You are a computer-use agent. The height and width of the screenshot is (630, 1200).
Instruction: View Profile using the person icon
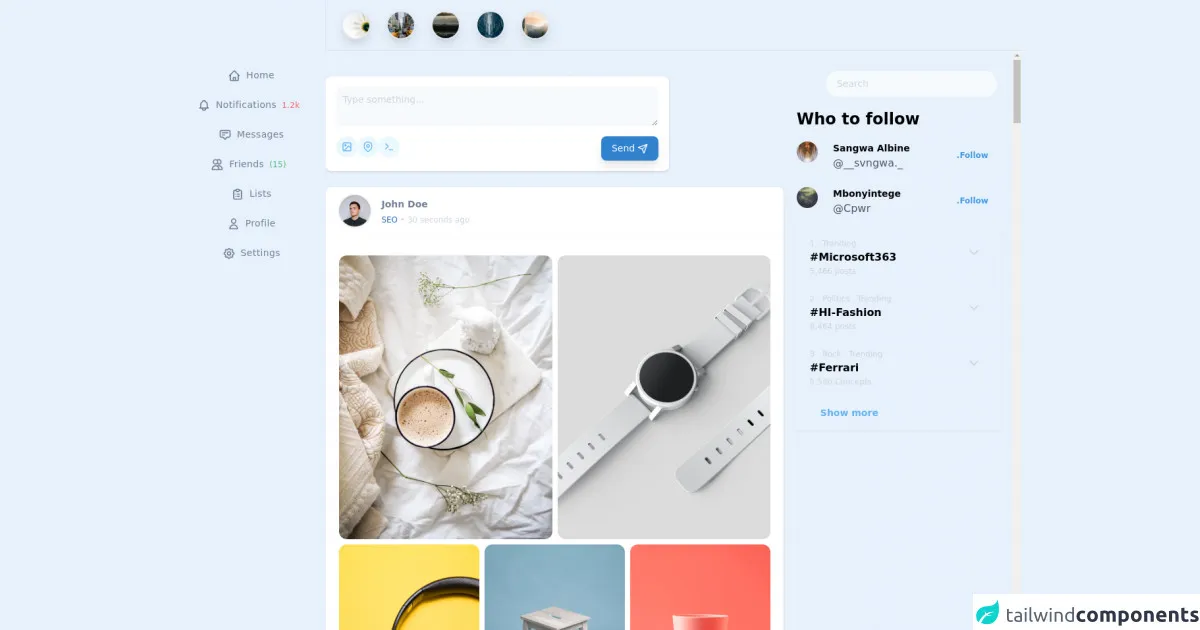pos(234,224)
